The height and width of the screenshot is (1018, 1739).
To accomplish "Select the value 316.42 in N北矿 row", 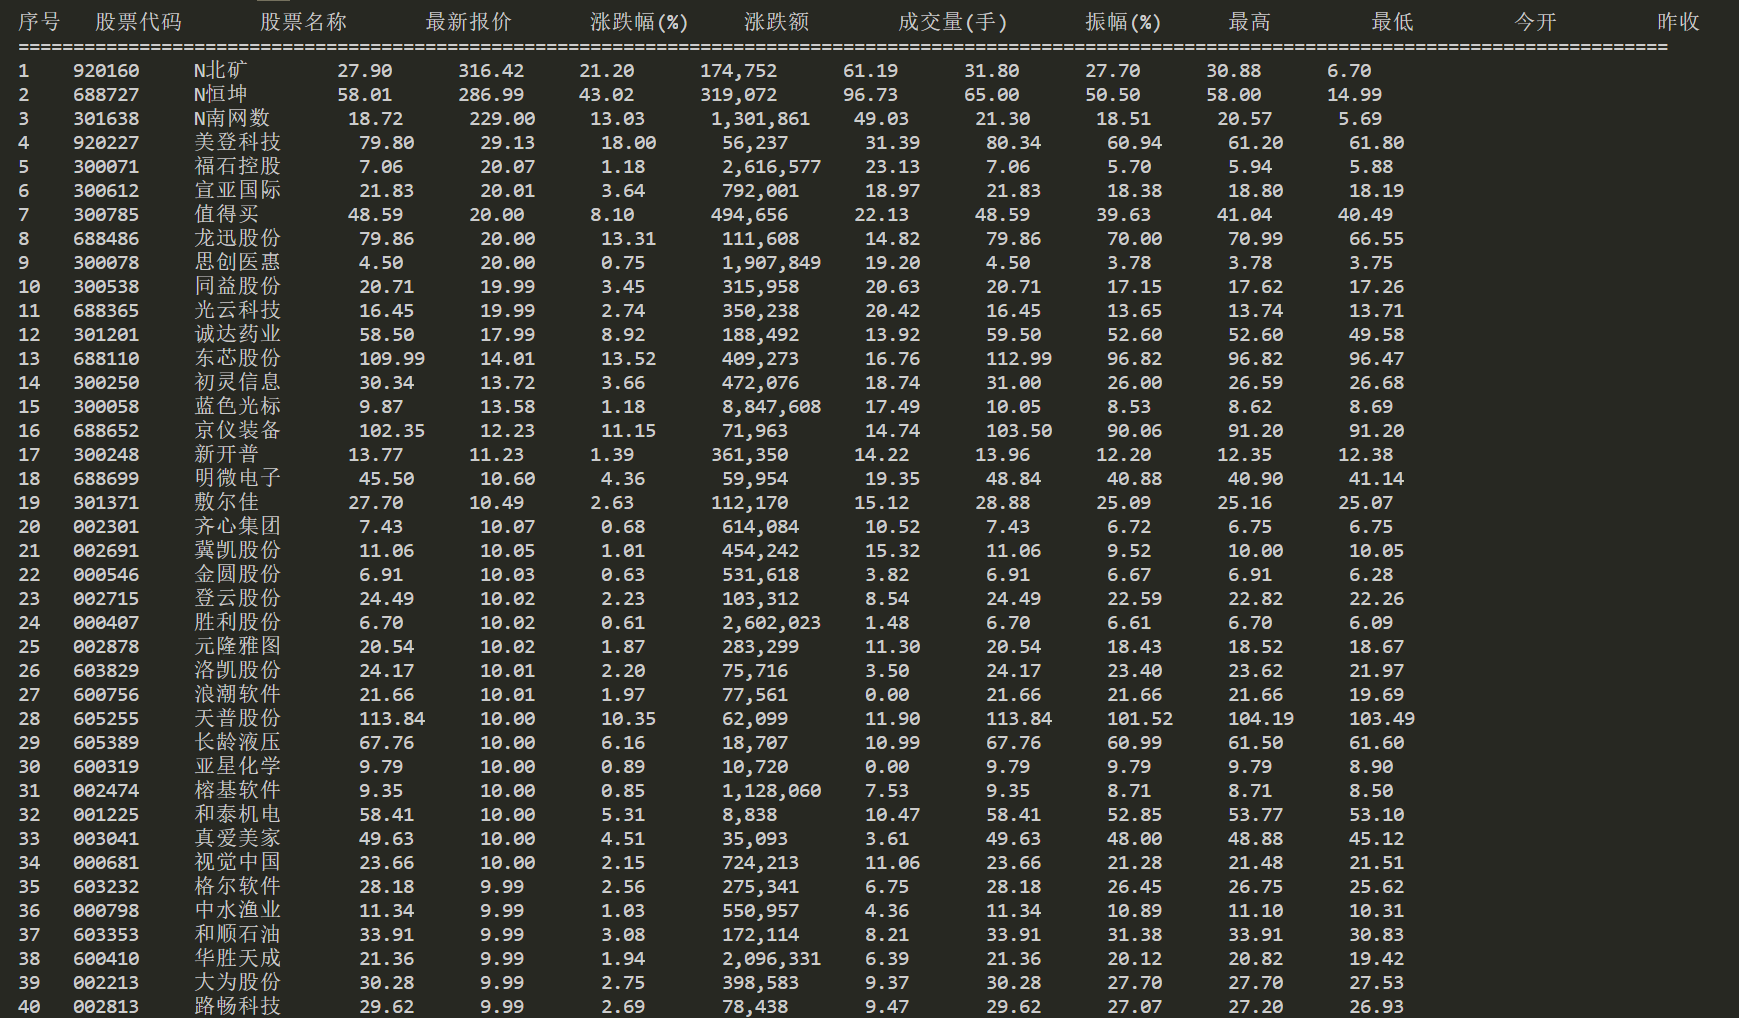I will tap(491, 71).
